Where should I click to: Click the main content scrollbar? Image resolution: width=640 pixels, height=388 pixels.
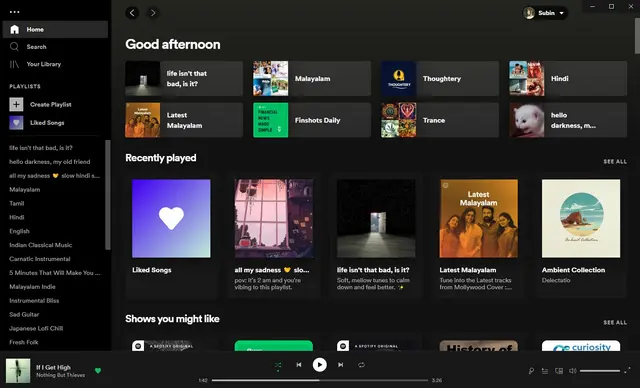click(637, 36)
